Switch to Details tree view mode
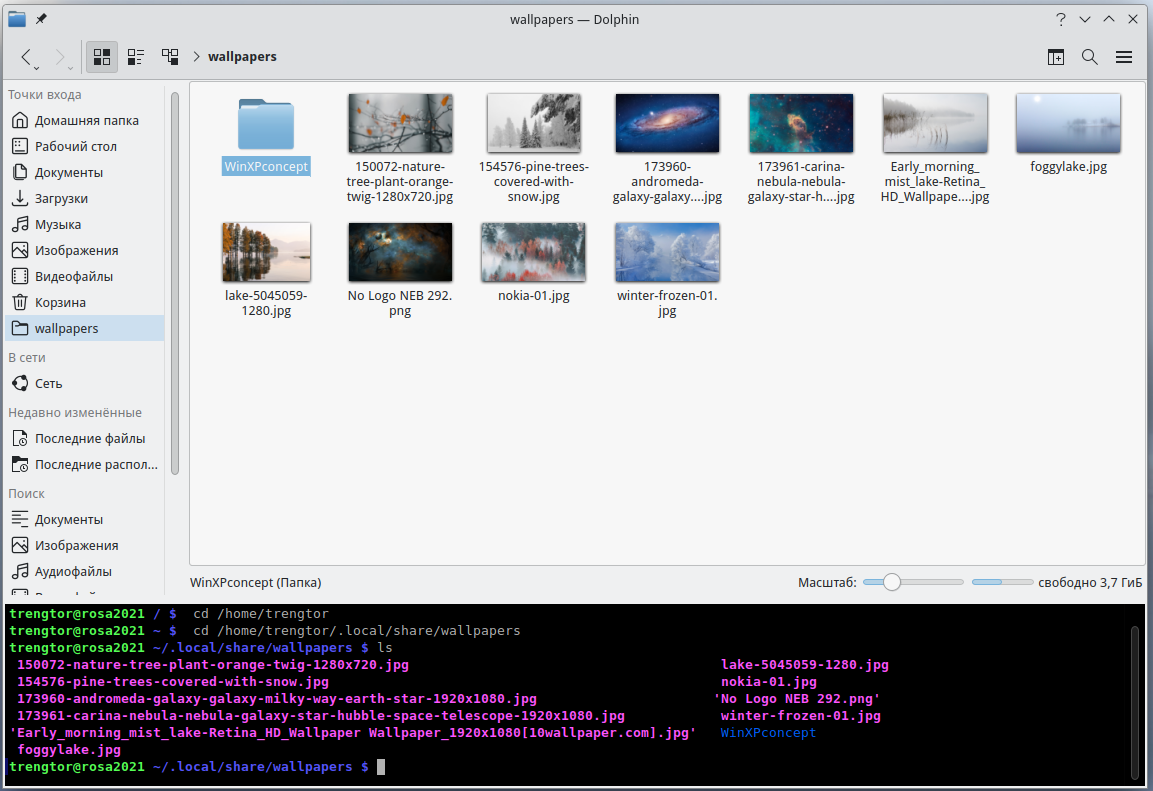 (x=170, y=57)
